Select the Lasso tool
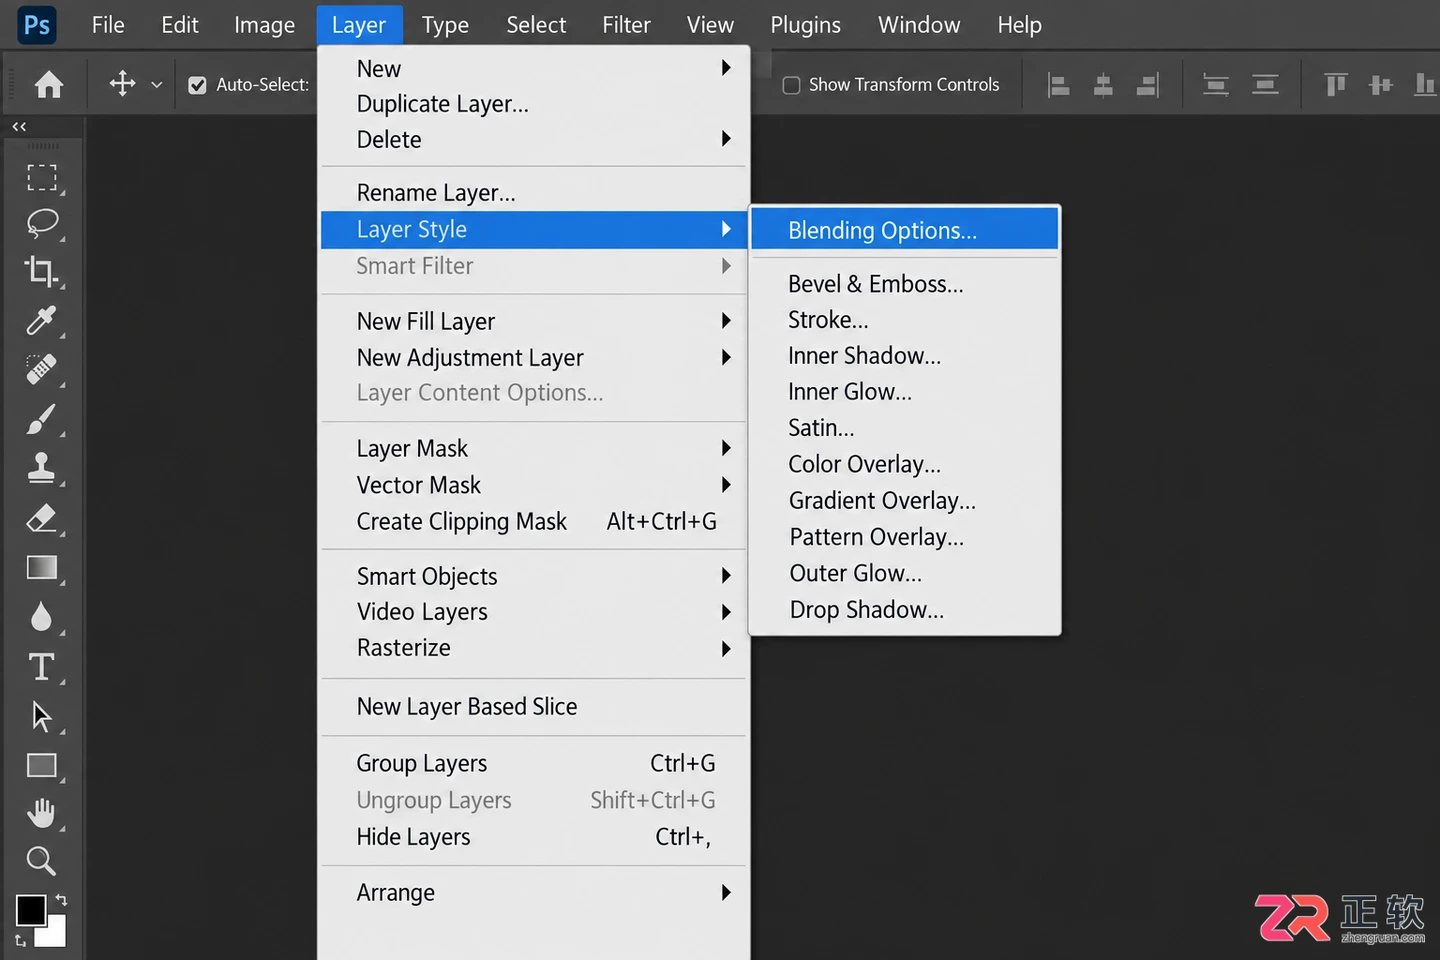 click(x=42, y=223)
